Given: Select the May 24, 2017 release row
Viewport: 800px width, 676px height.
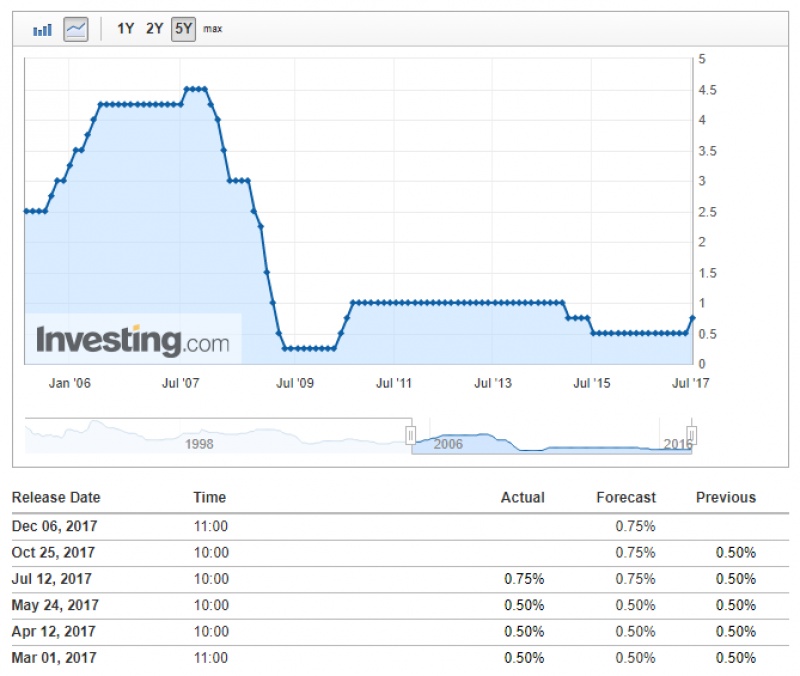Looking at the screenshot, I should coord(54,605).
